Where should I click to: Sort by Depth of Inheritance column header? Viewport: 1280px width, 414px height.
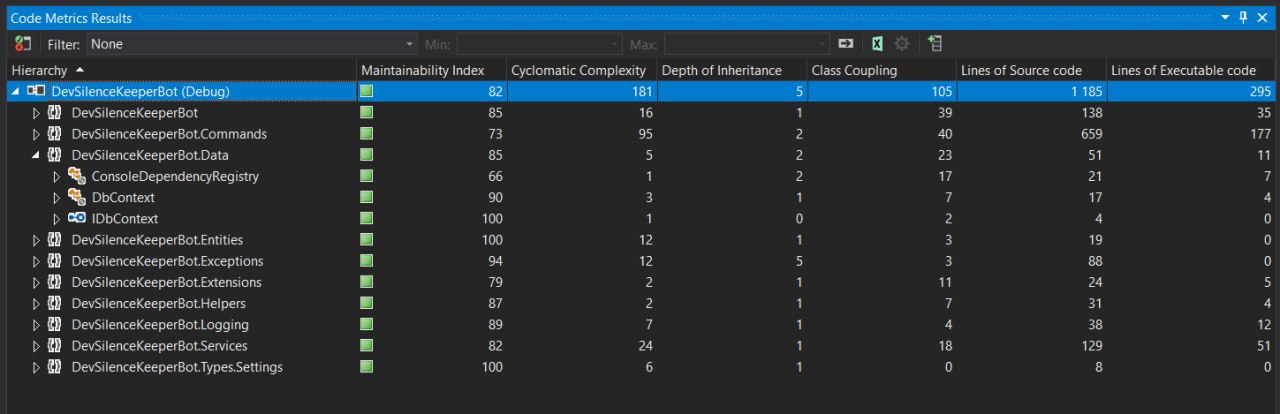[731, 71]
